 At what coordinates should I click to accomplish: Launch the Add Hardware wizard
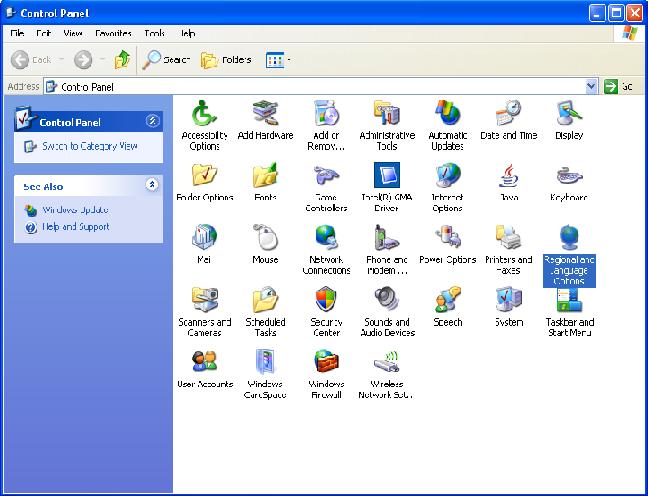pyautogui.click(x=265, y=120)
